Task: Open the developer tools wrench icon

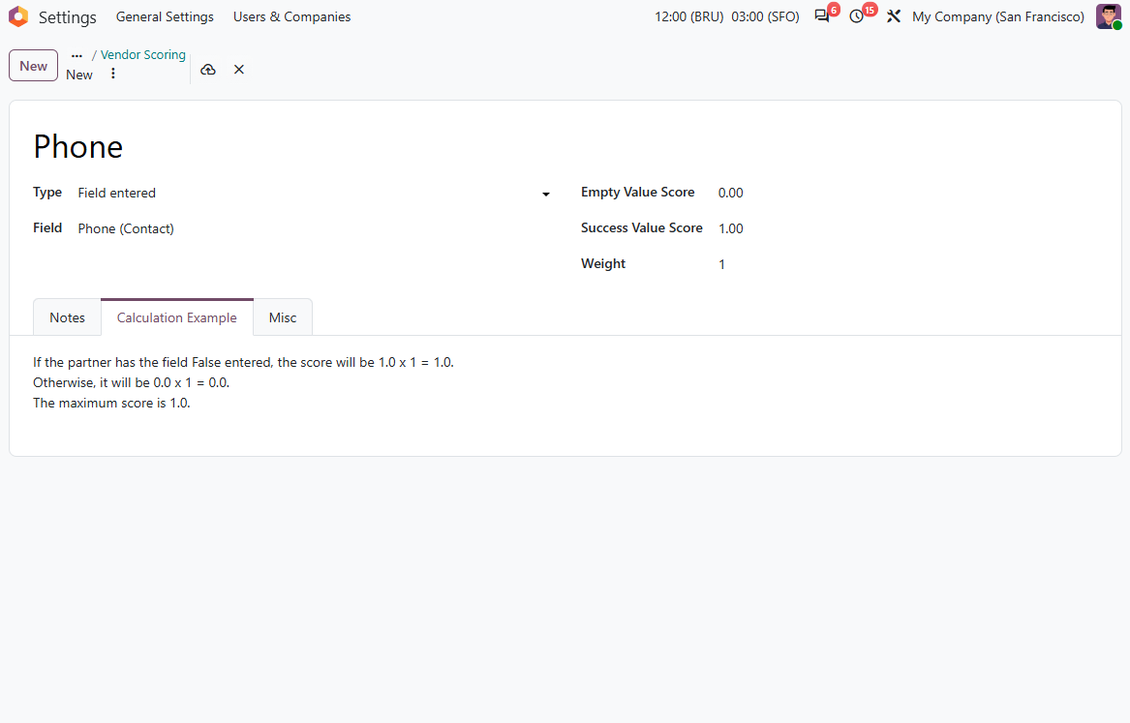Action: [894, 16]
